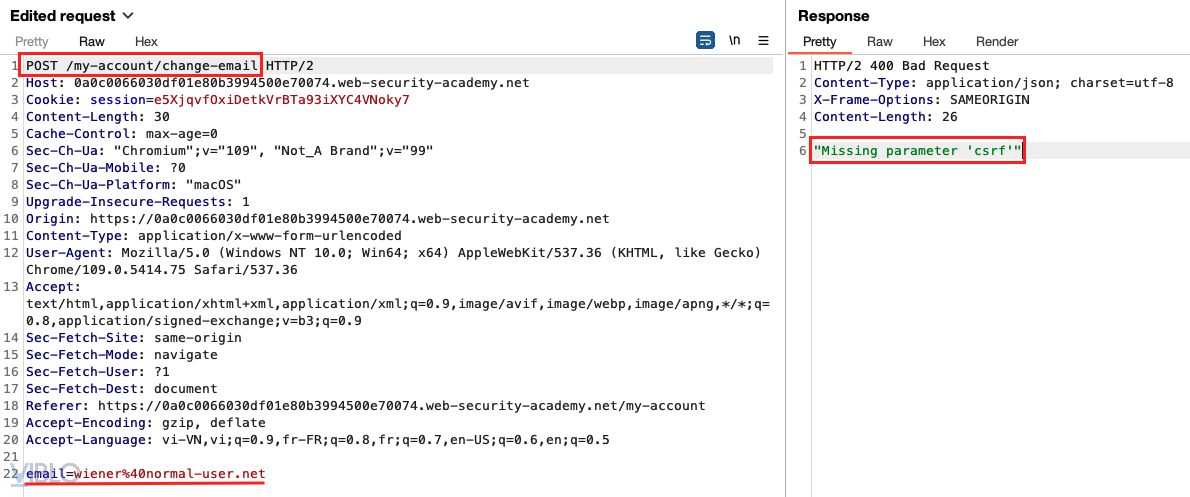The image size is (1190, 497).
Task: Expand the Edited request dropdown arrow
Action: 127,16
